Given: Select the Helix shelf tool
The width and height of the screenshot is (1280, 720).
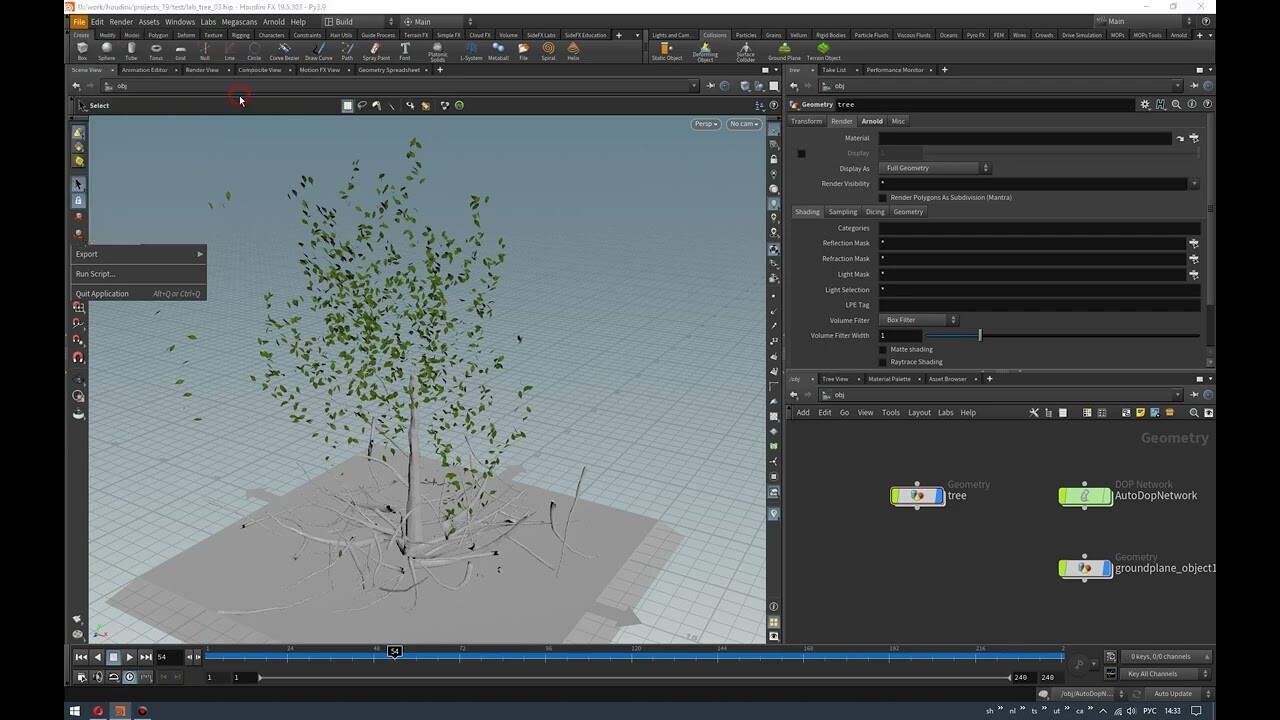Looking at the screenshot, I should coord(575,50).
